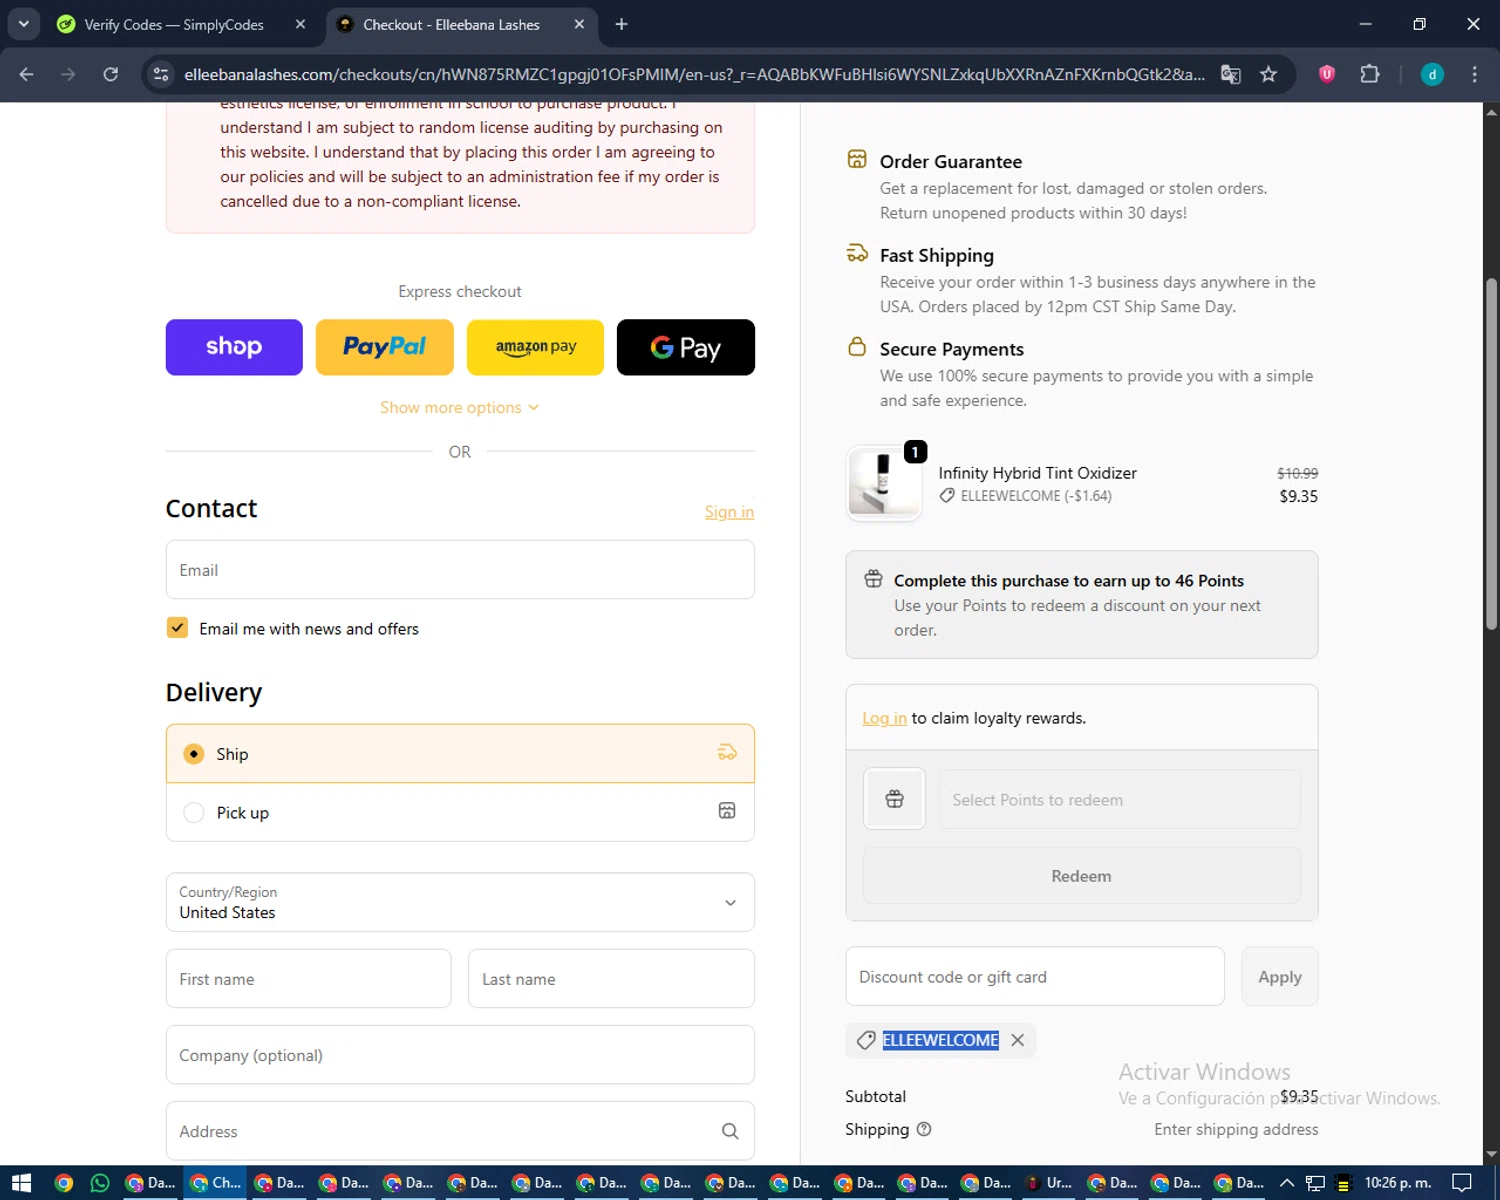Open the Country/Region dropdown
Image resolution: width=1500 pixels, height=1200 pixels.
click(460, 902)
